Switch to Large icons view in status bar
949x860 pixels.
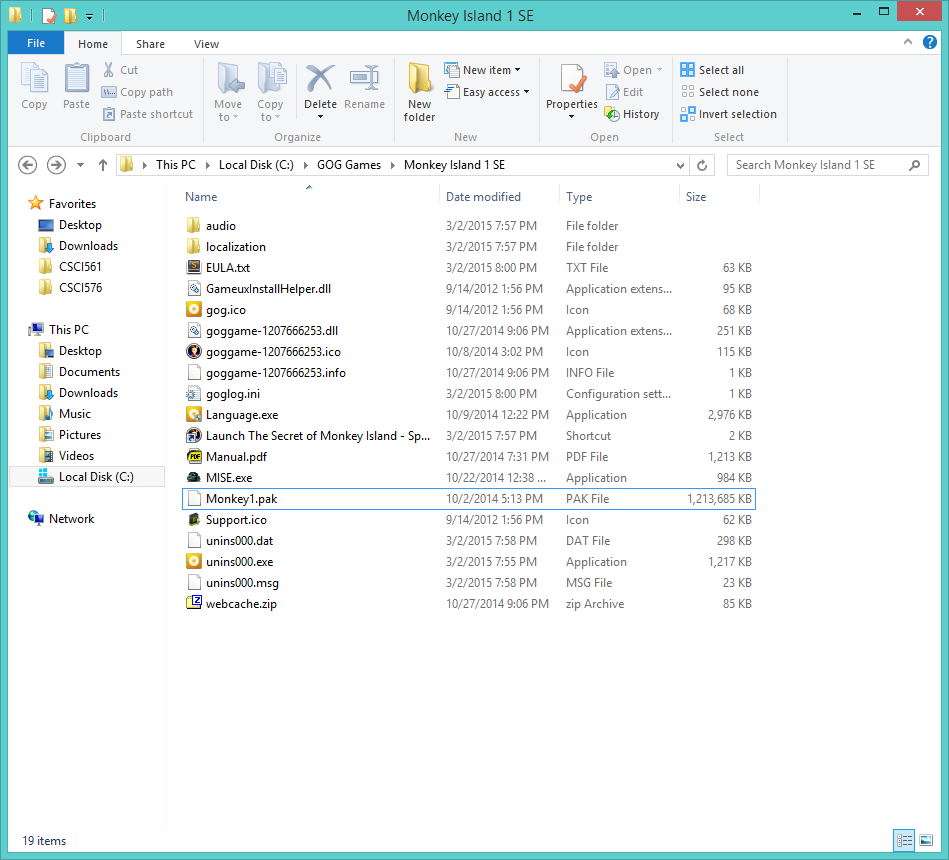tap(926, 840)
